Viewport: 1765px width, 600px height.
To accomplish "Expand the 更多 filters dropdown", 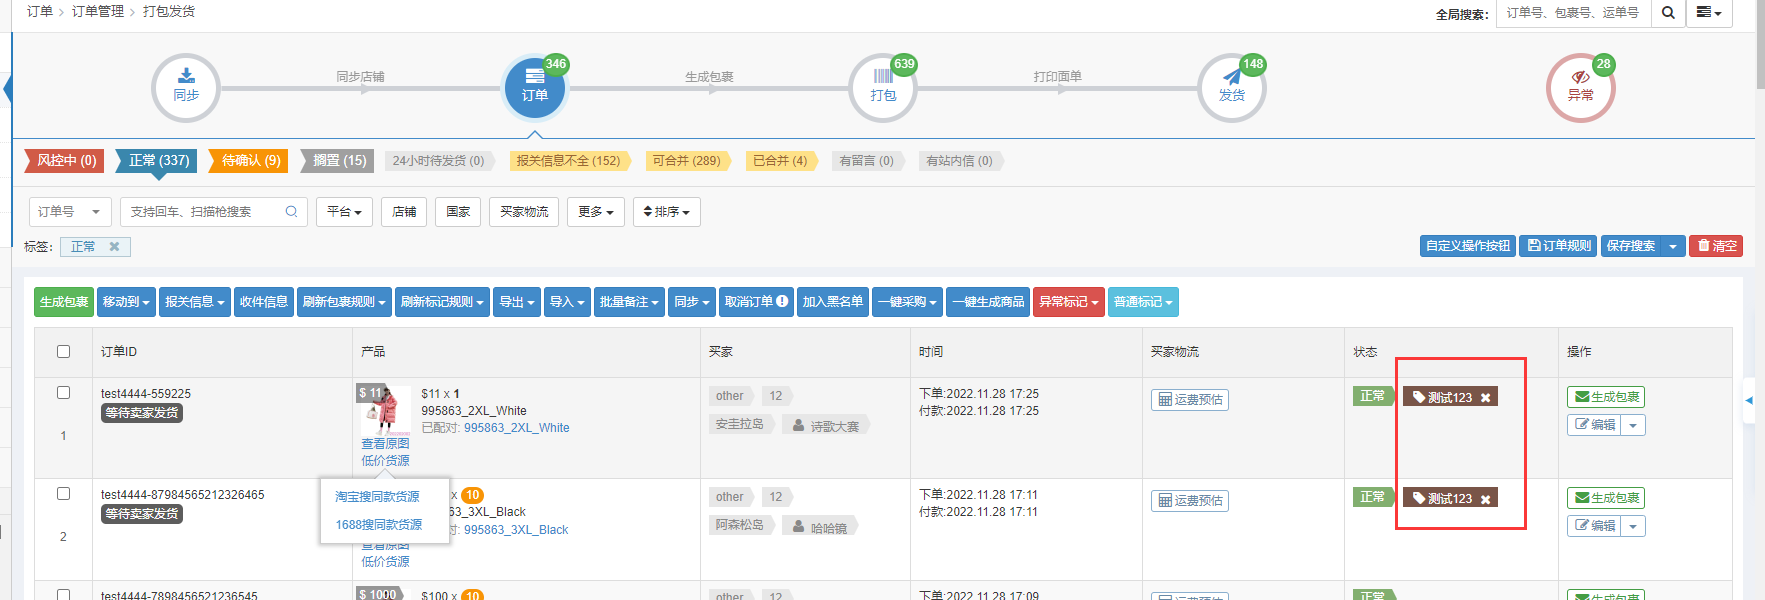I will coord(596,212).
